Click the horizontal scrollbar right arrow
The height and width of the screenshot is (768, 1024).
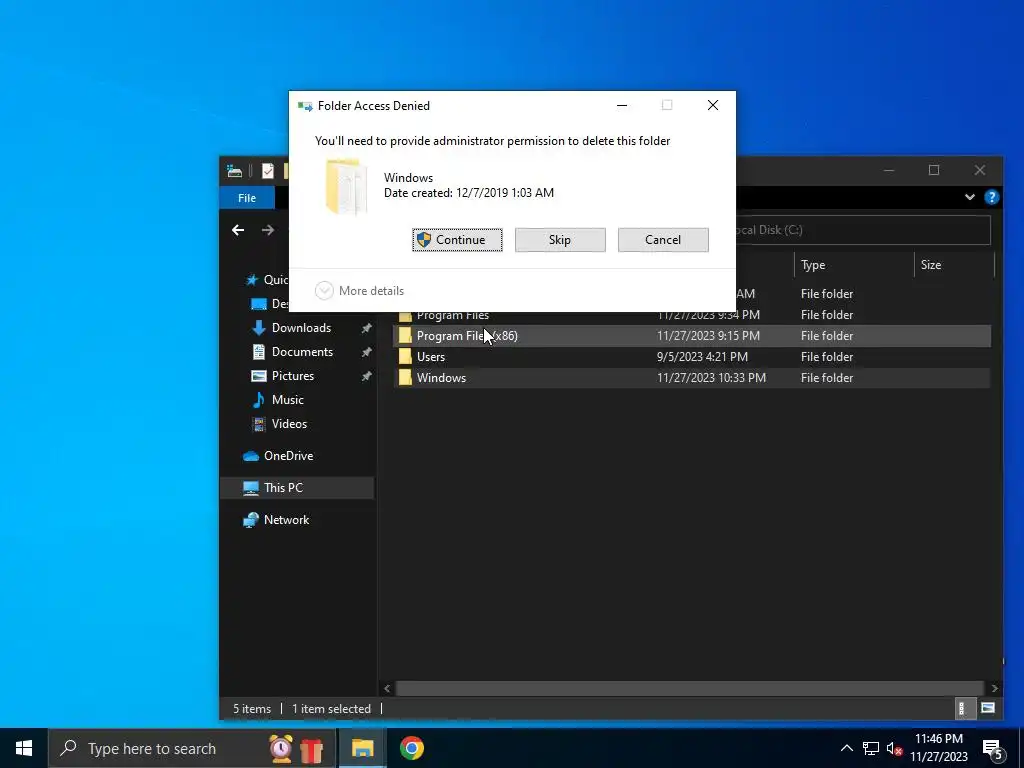(x=995, y=688)
